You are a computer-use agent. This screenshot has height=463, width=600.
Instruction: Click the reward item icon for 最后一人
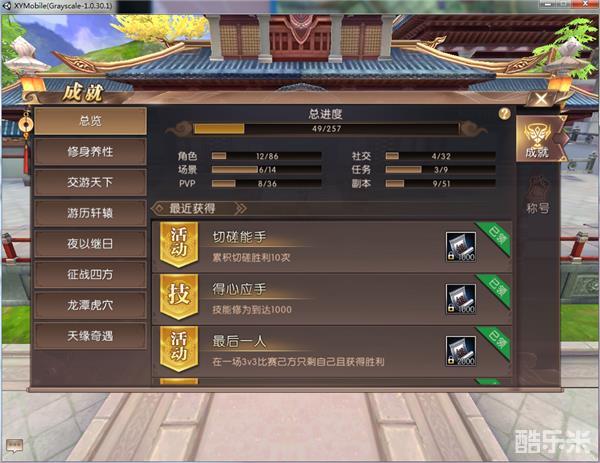pos(461,351)
